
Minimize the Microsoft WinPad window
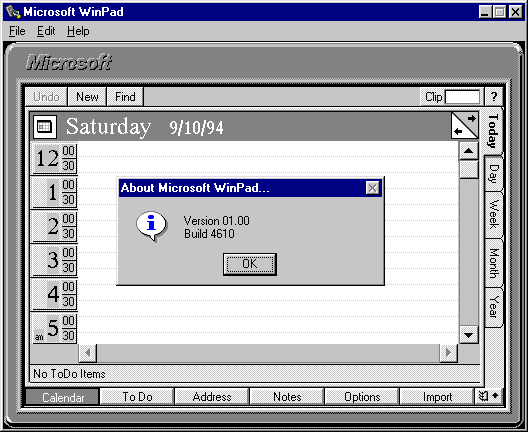pos(485,12)
